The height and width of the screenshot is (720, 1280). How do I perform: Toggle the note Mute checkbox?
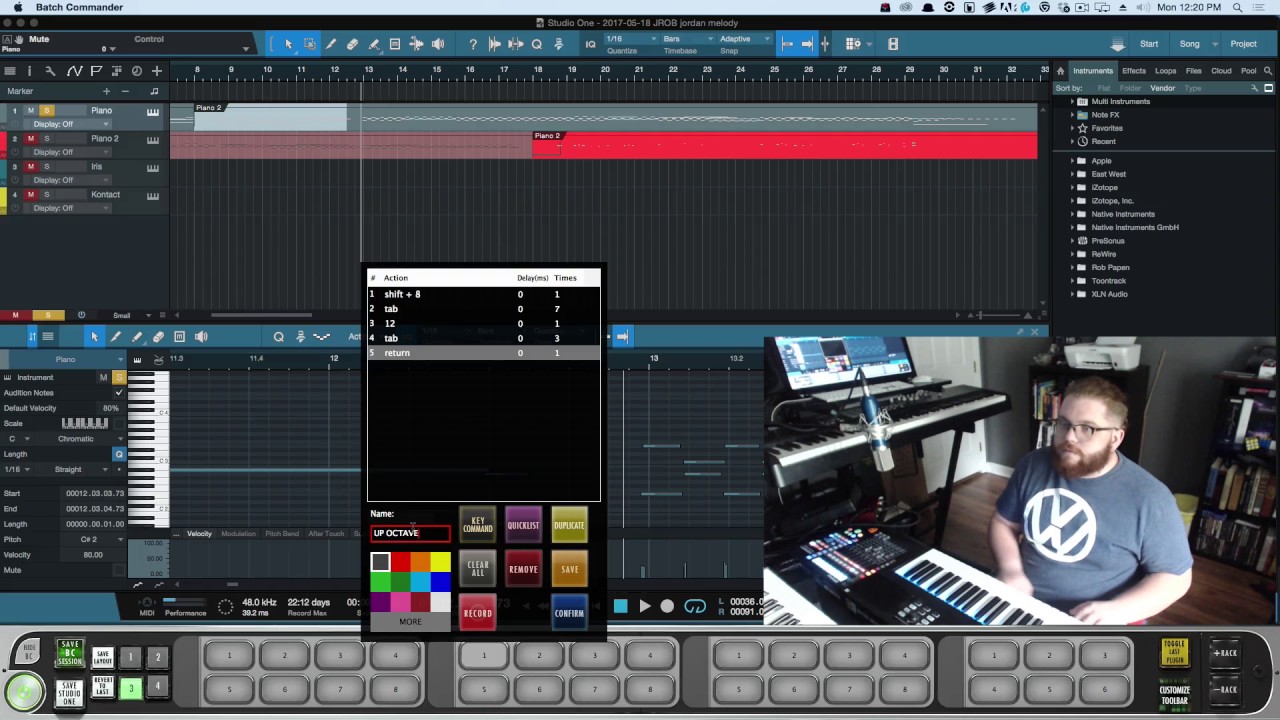[x=119, y=570]
